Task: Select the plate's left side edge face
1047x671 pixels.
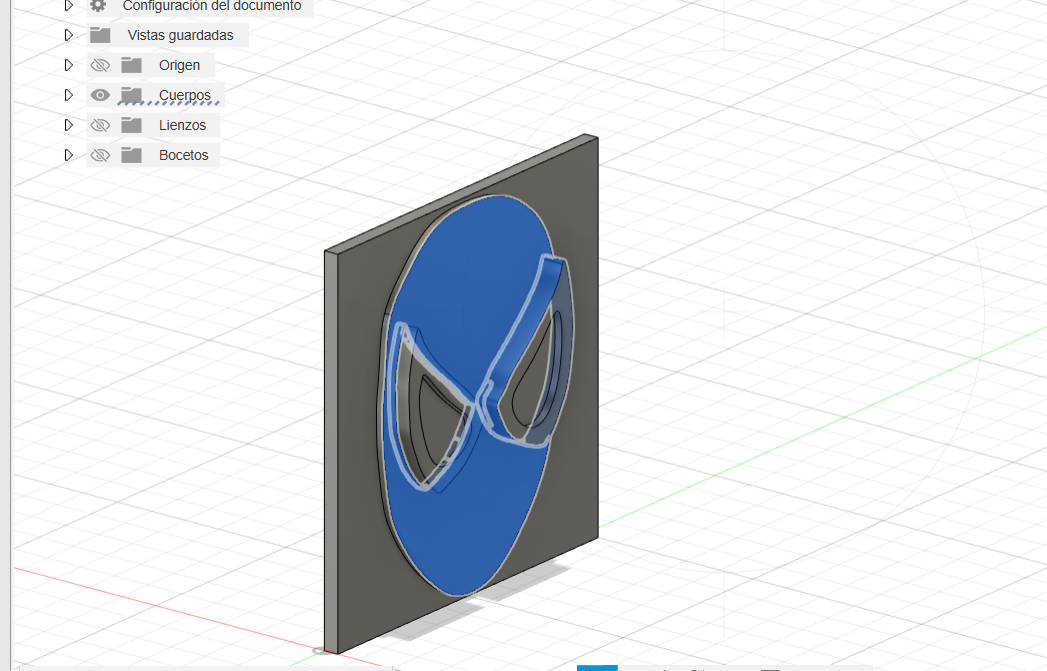Action: coord(331,454)
